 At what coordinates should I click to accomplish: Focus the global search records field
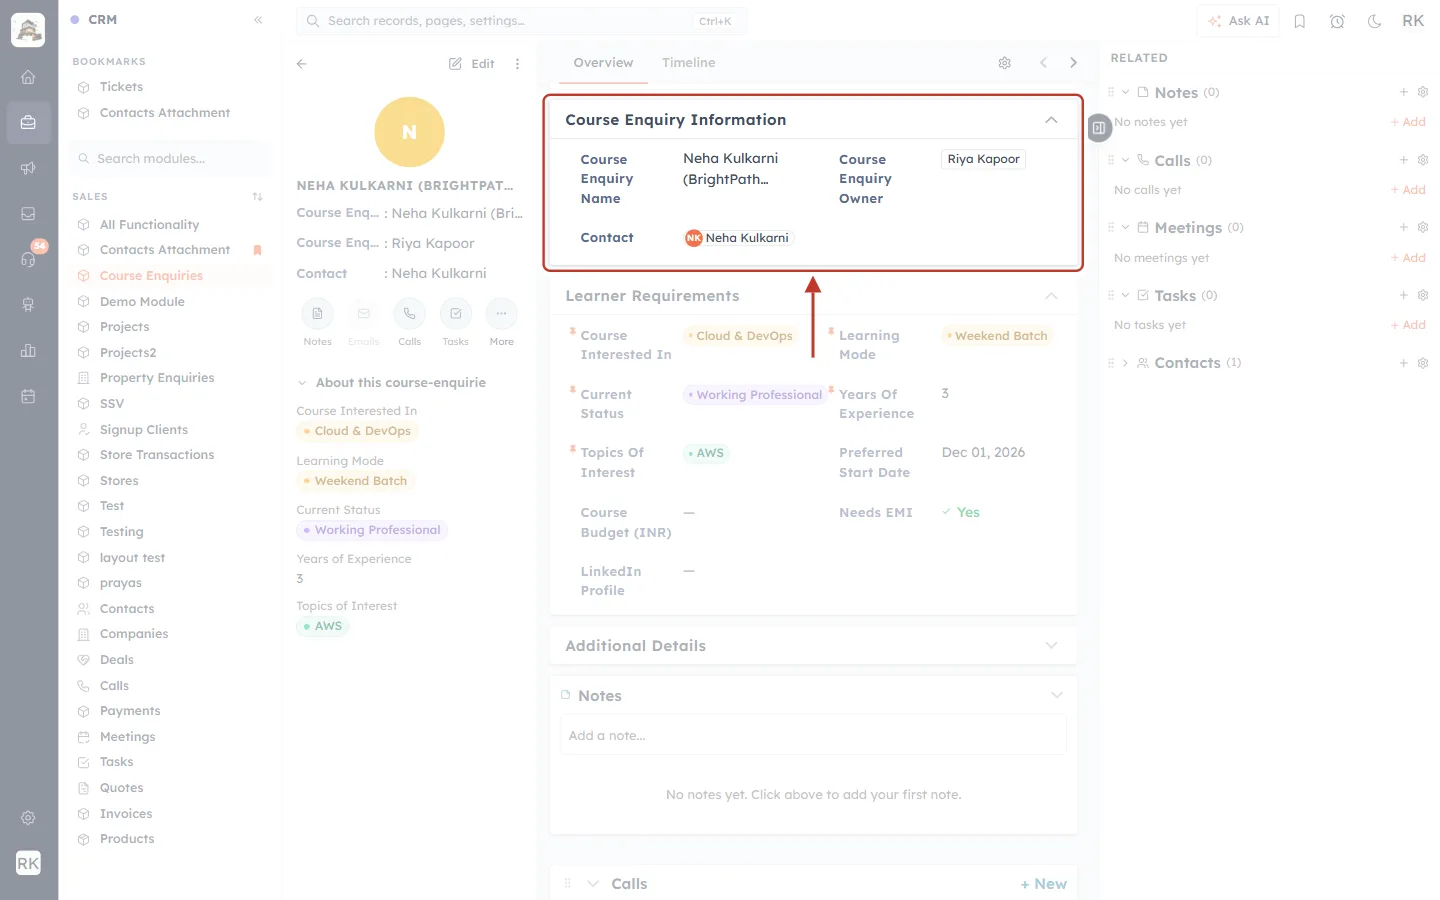pyautogui.click(x=521, y=21)
